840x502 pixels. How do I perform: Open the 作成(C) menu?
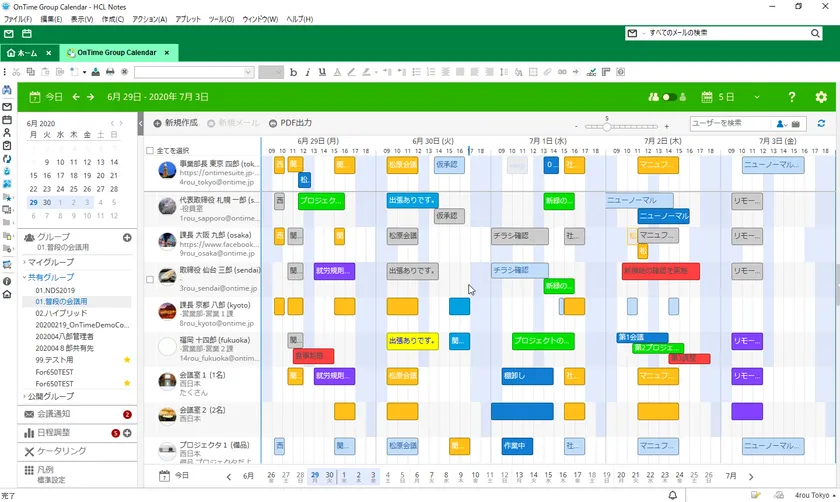[x=112, y=19]
